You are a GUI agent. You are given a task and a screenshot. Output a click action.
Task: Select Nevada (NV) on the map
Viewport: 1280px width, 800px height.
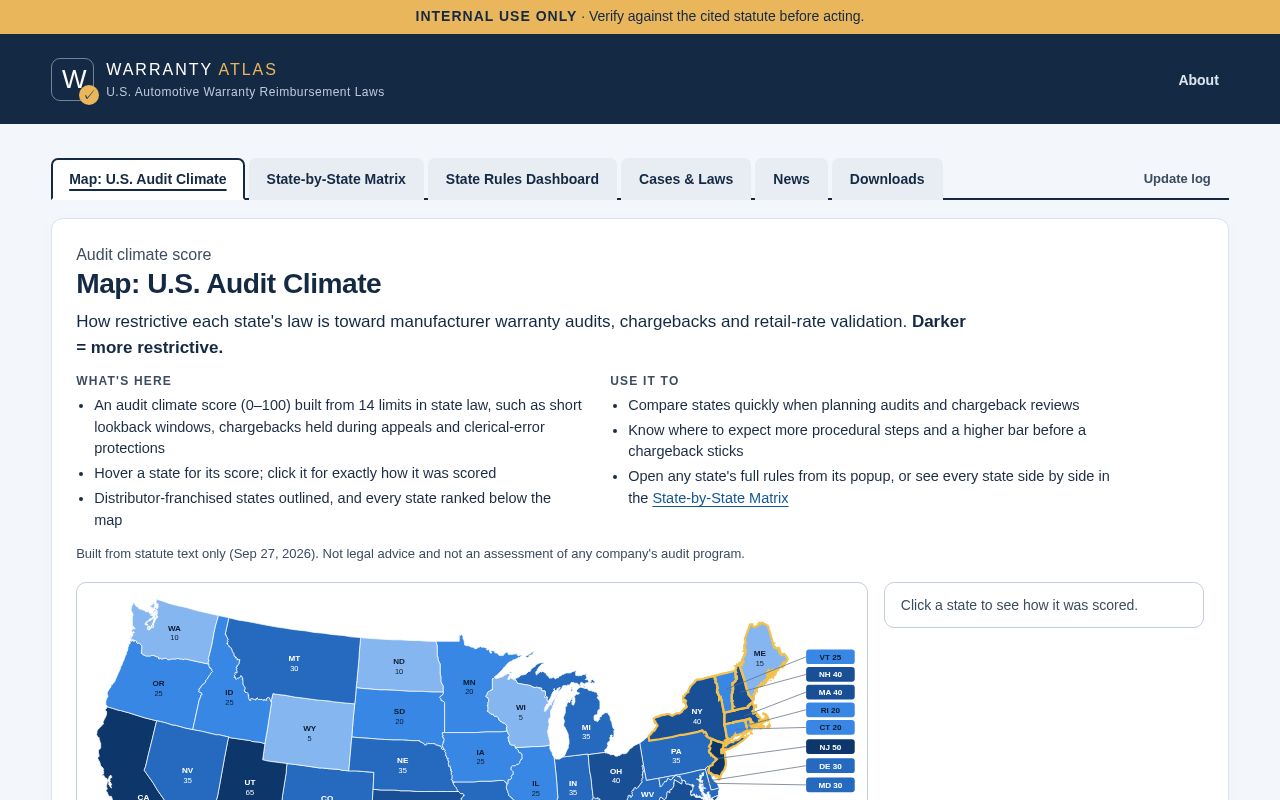pyautogui.click(x=187, y=774)
